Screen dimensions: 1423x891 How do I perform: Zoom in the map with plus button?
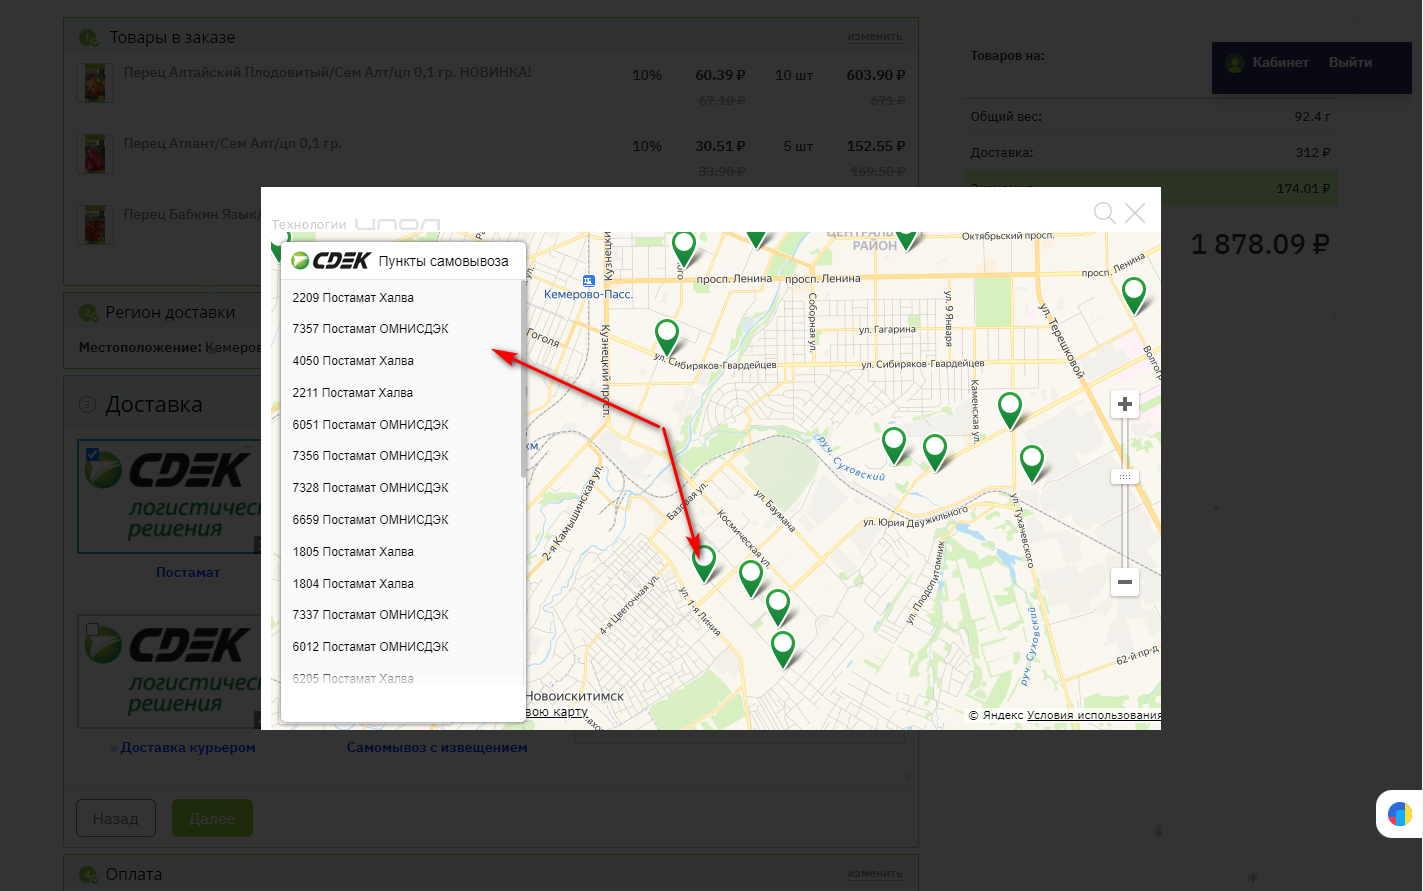[1125, 404]
